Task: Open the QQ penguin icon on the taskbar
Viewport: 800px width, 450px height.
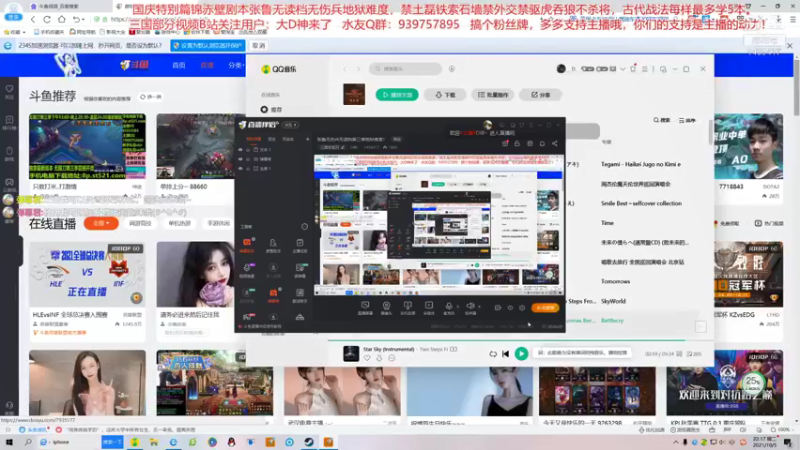Action: point(232,442)
